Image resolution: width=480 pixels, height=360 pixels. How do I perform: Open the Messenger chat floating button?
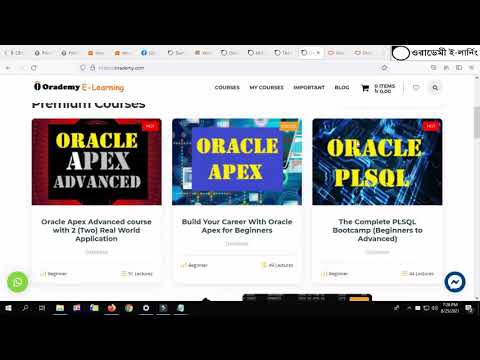point(455,282)
